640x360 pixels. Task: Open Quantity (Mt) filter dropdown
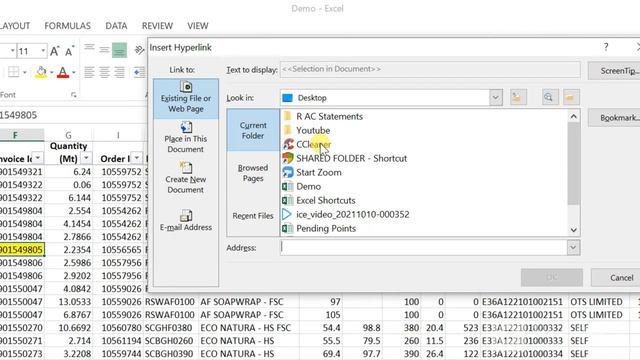pyautogui.click(x=86, y=158)
